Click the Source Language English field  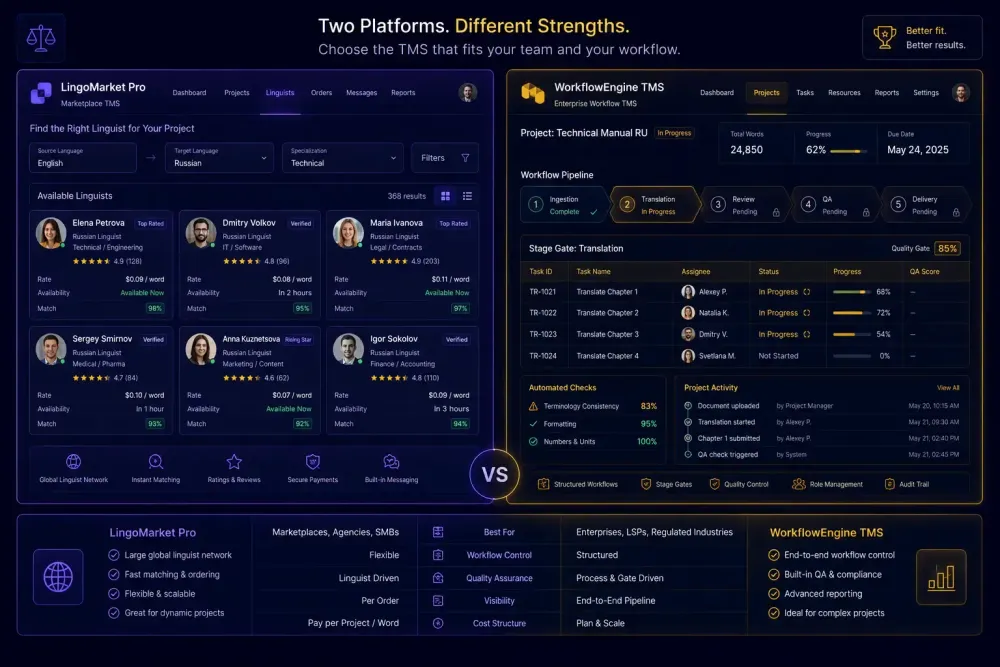pyautogui.click(x=83, y=158)
